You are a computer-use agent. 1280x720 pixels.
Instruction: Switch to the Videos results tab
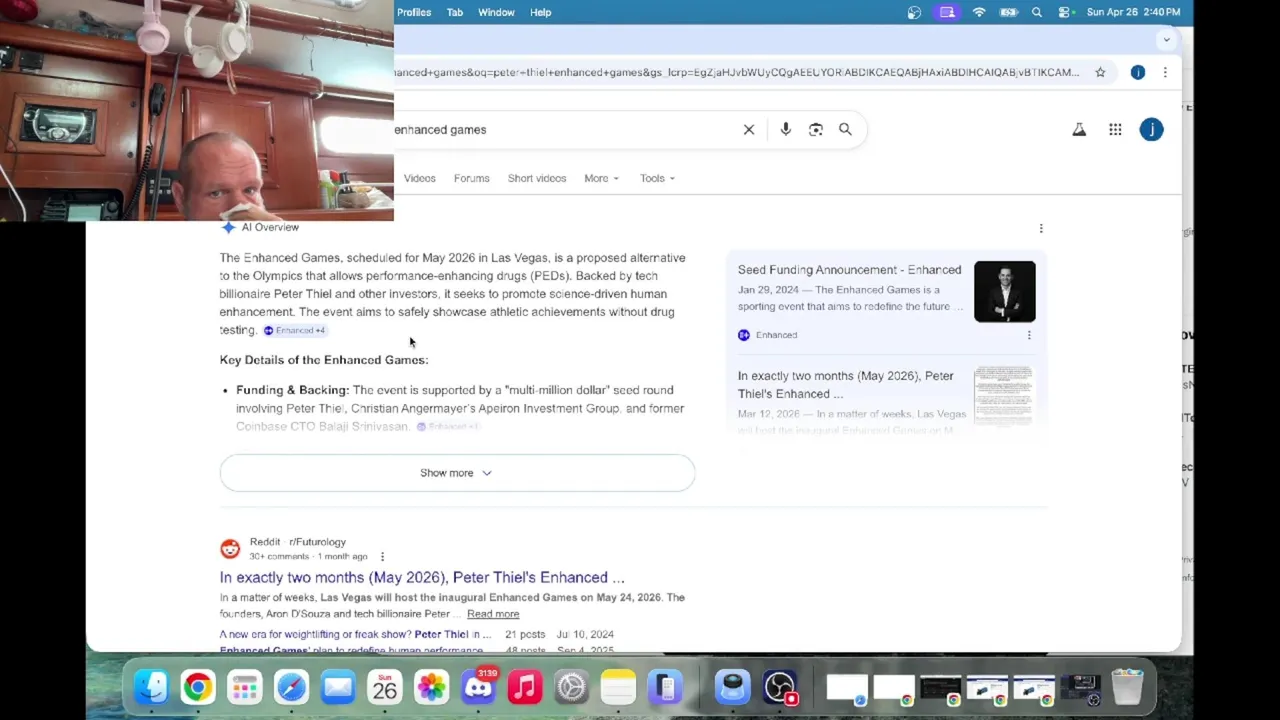point(420,178)
